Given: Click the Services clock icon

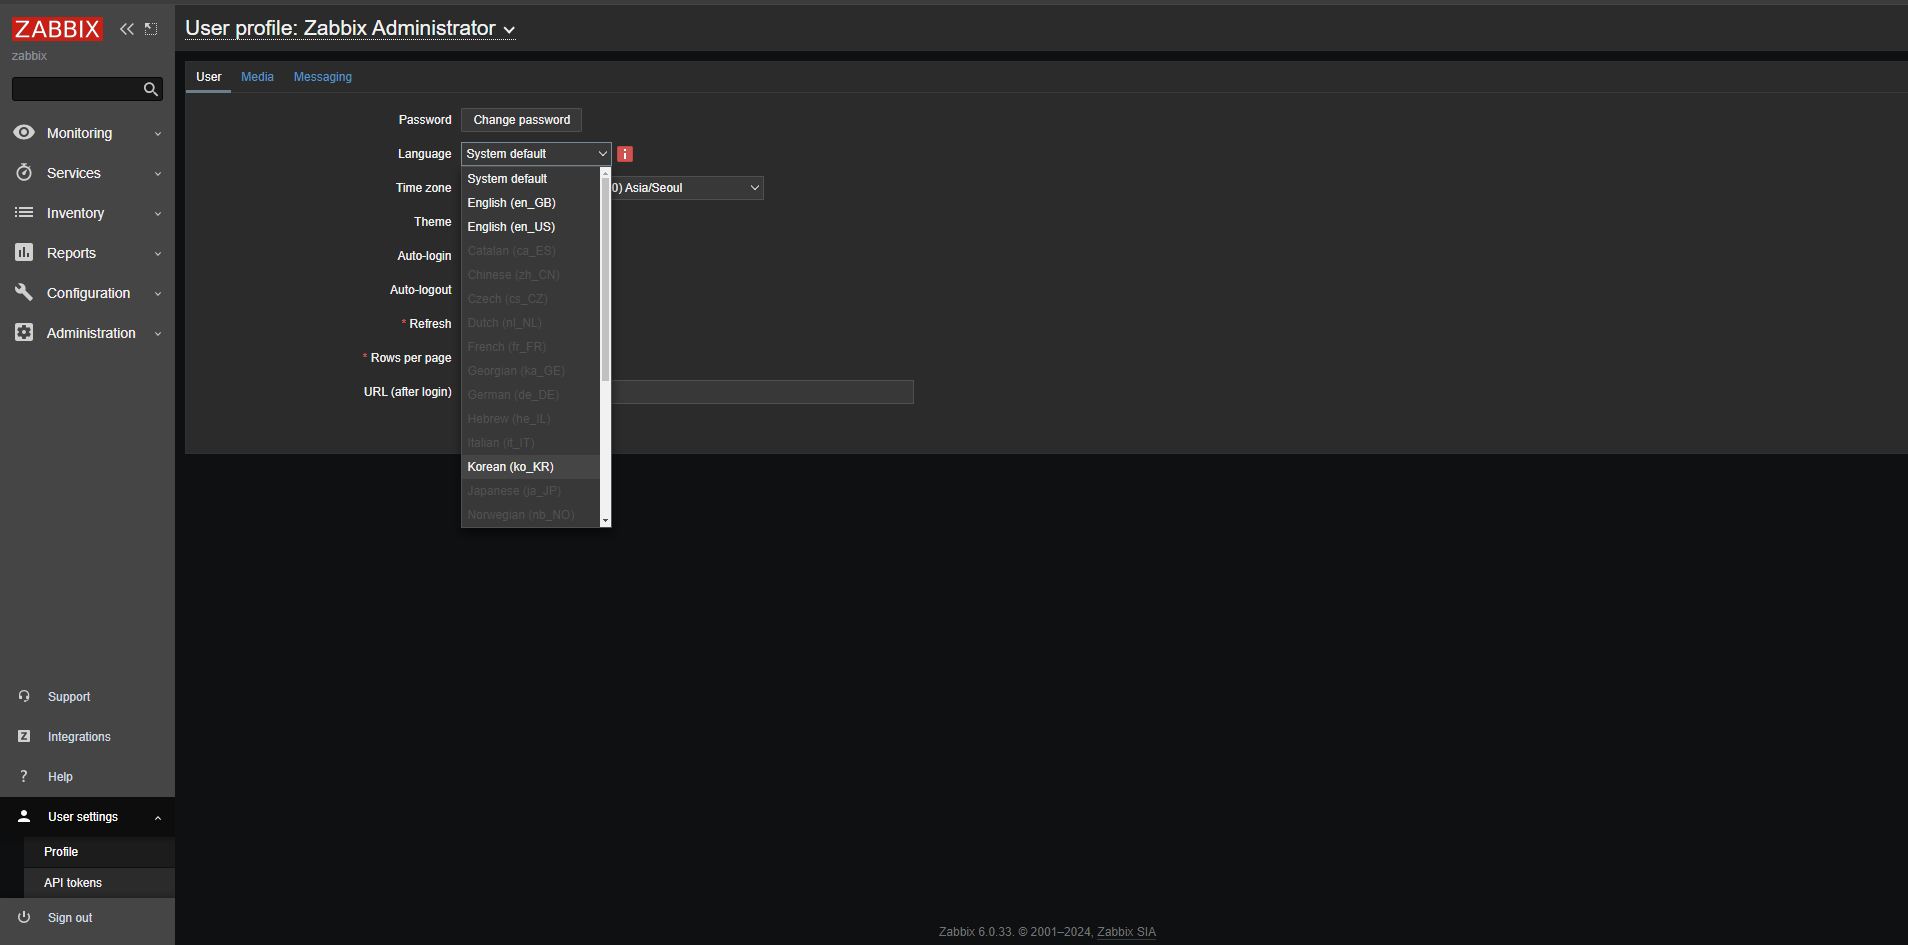Looking at the screenshot, I should tap(24, 172).
